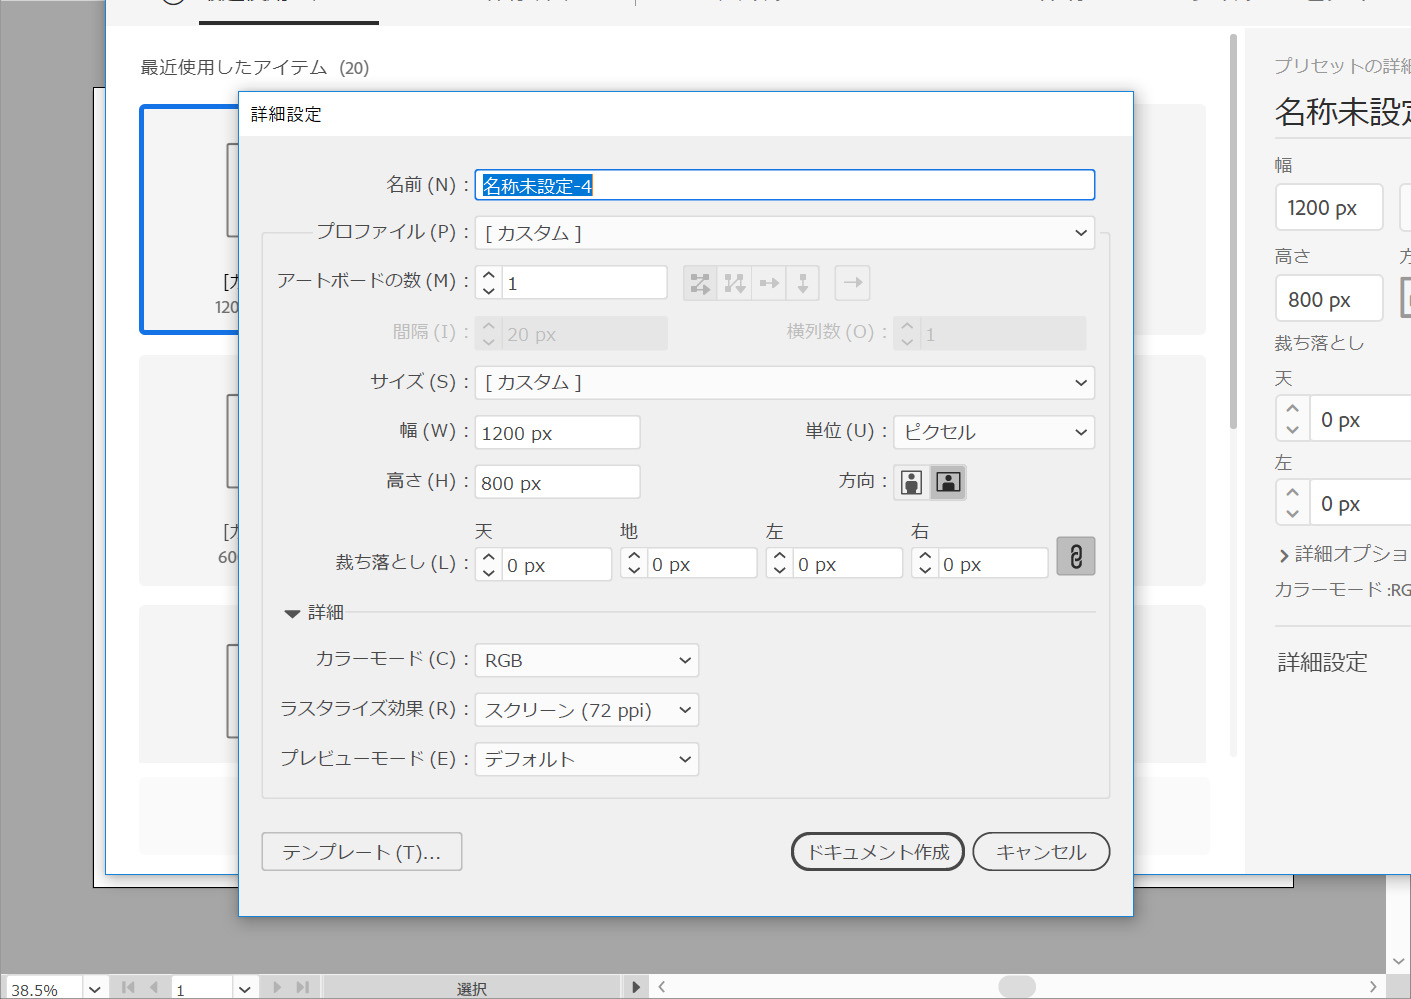Expand 詳細オプション in the preset panel
The image size is (1411, 999).
pyautogui.click(x=1284, y=555)
